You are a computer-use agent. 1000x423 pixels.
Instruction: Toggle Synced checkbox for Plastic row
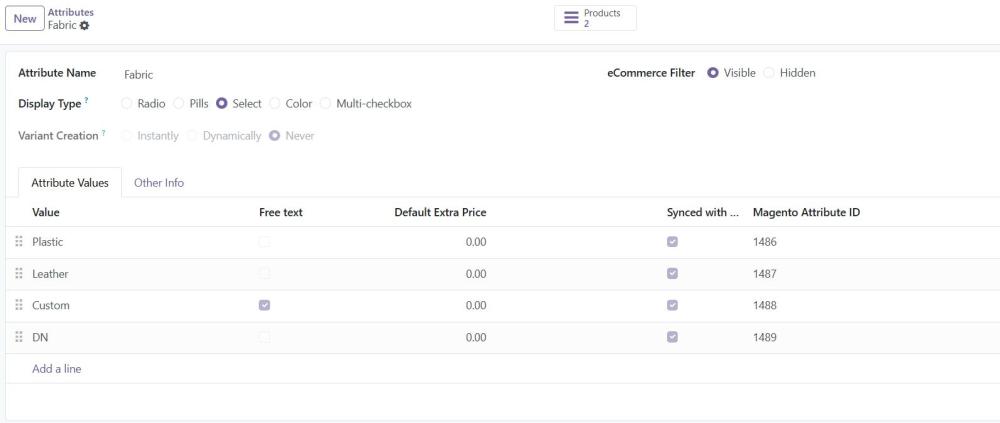(x=672, y=242)
